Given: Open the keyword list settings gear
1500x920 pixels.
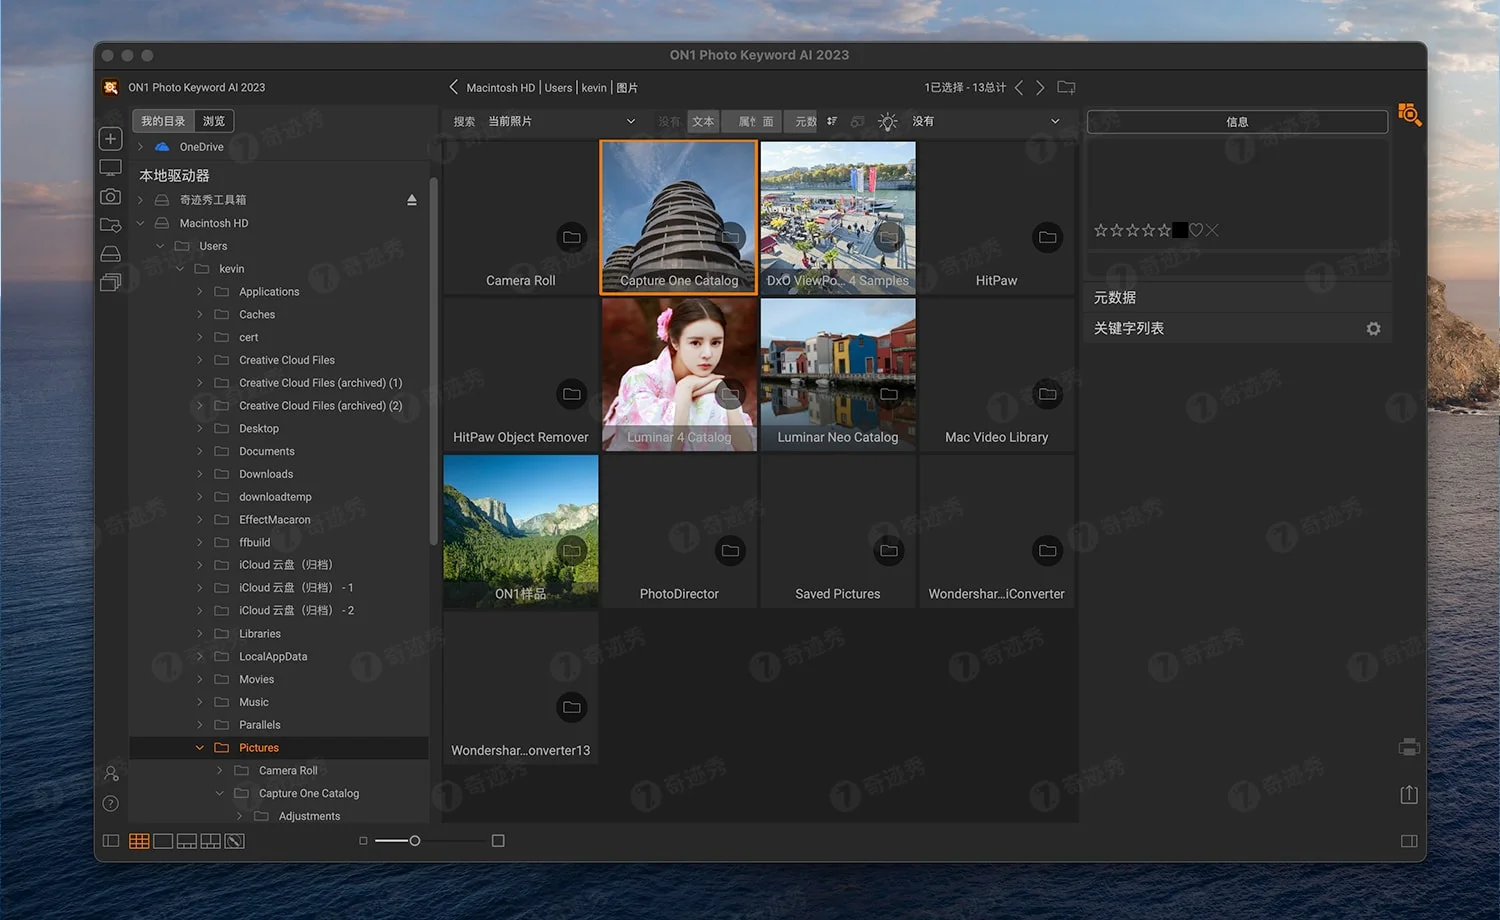Looking at the screenshot, I should [x=1373, y=328].
